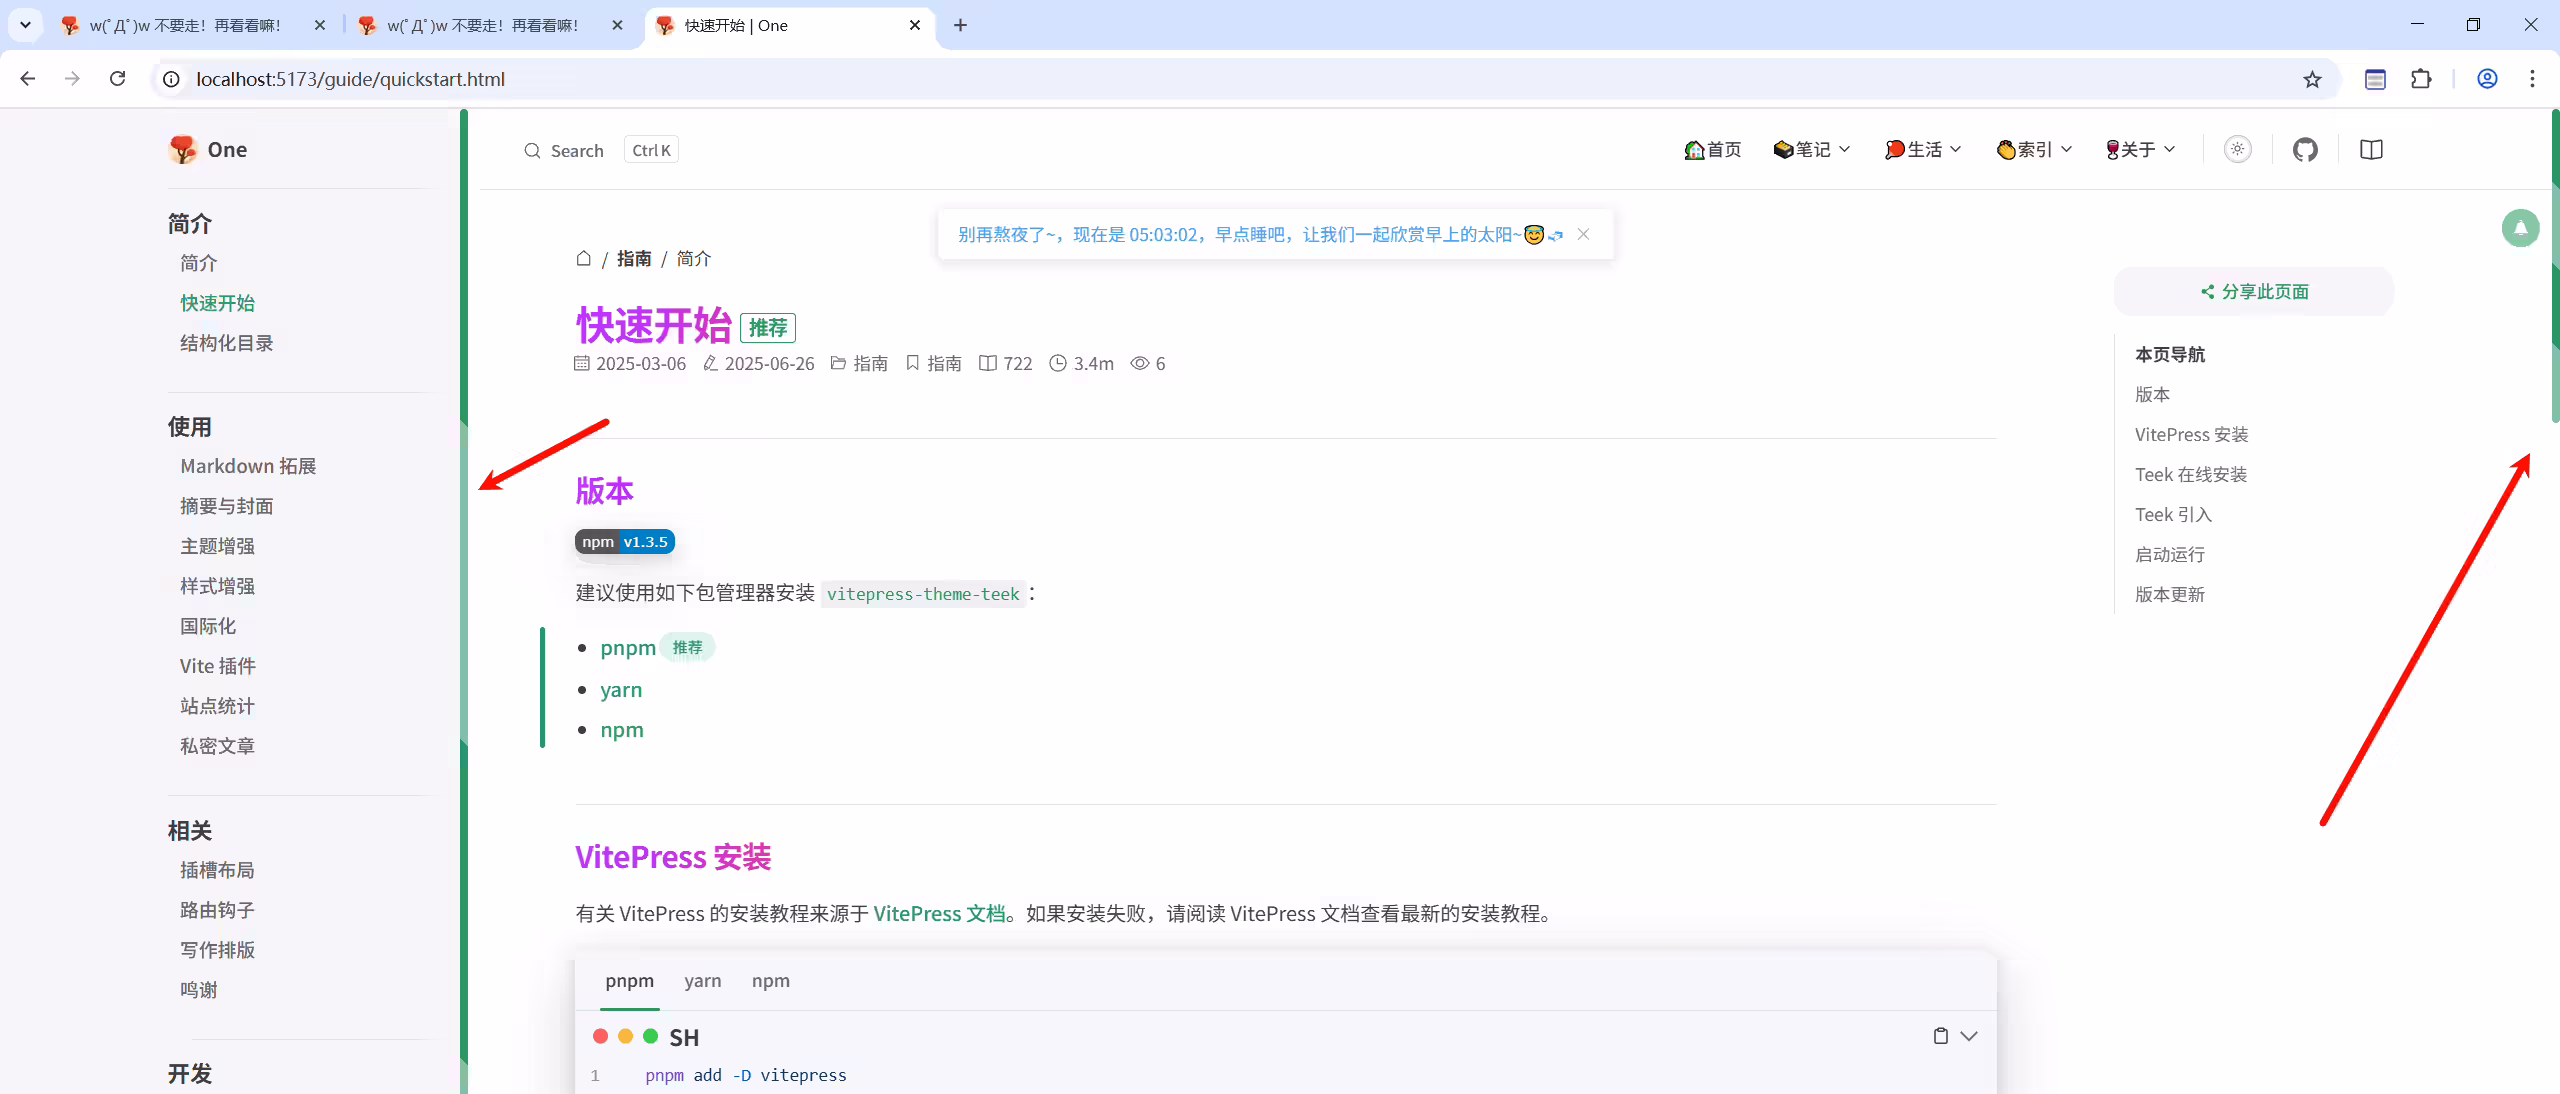Click the npm link in list
Image resolution: width=2560 pixels, height=1094 pixels.
pyautogui.click(x=622, y=730)
